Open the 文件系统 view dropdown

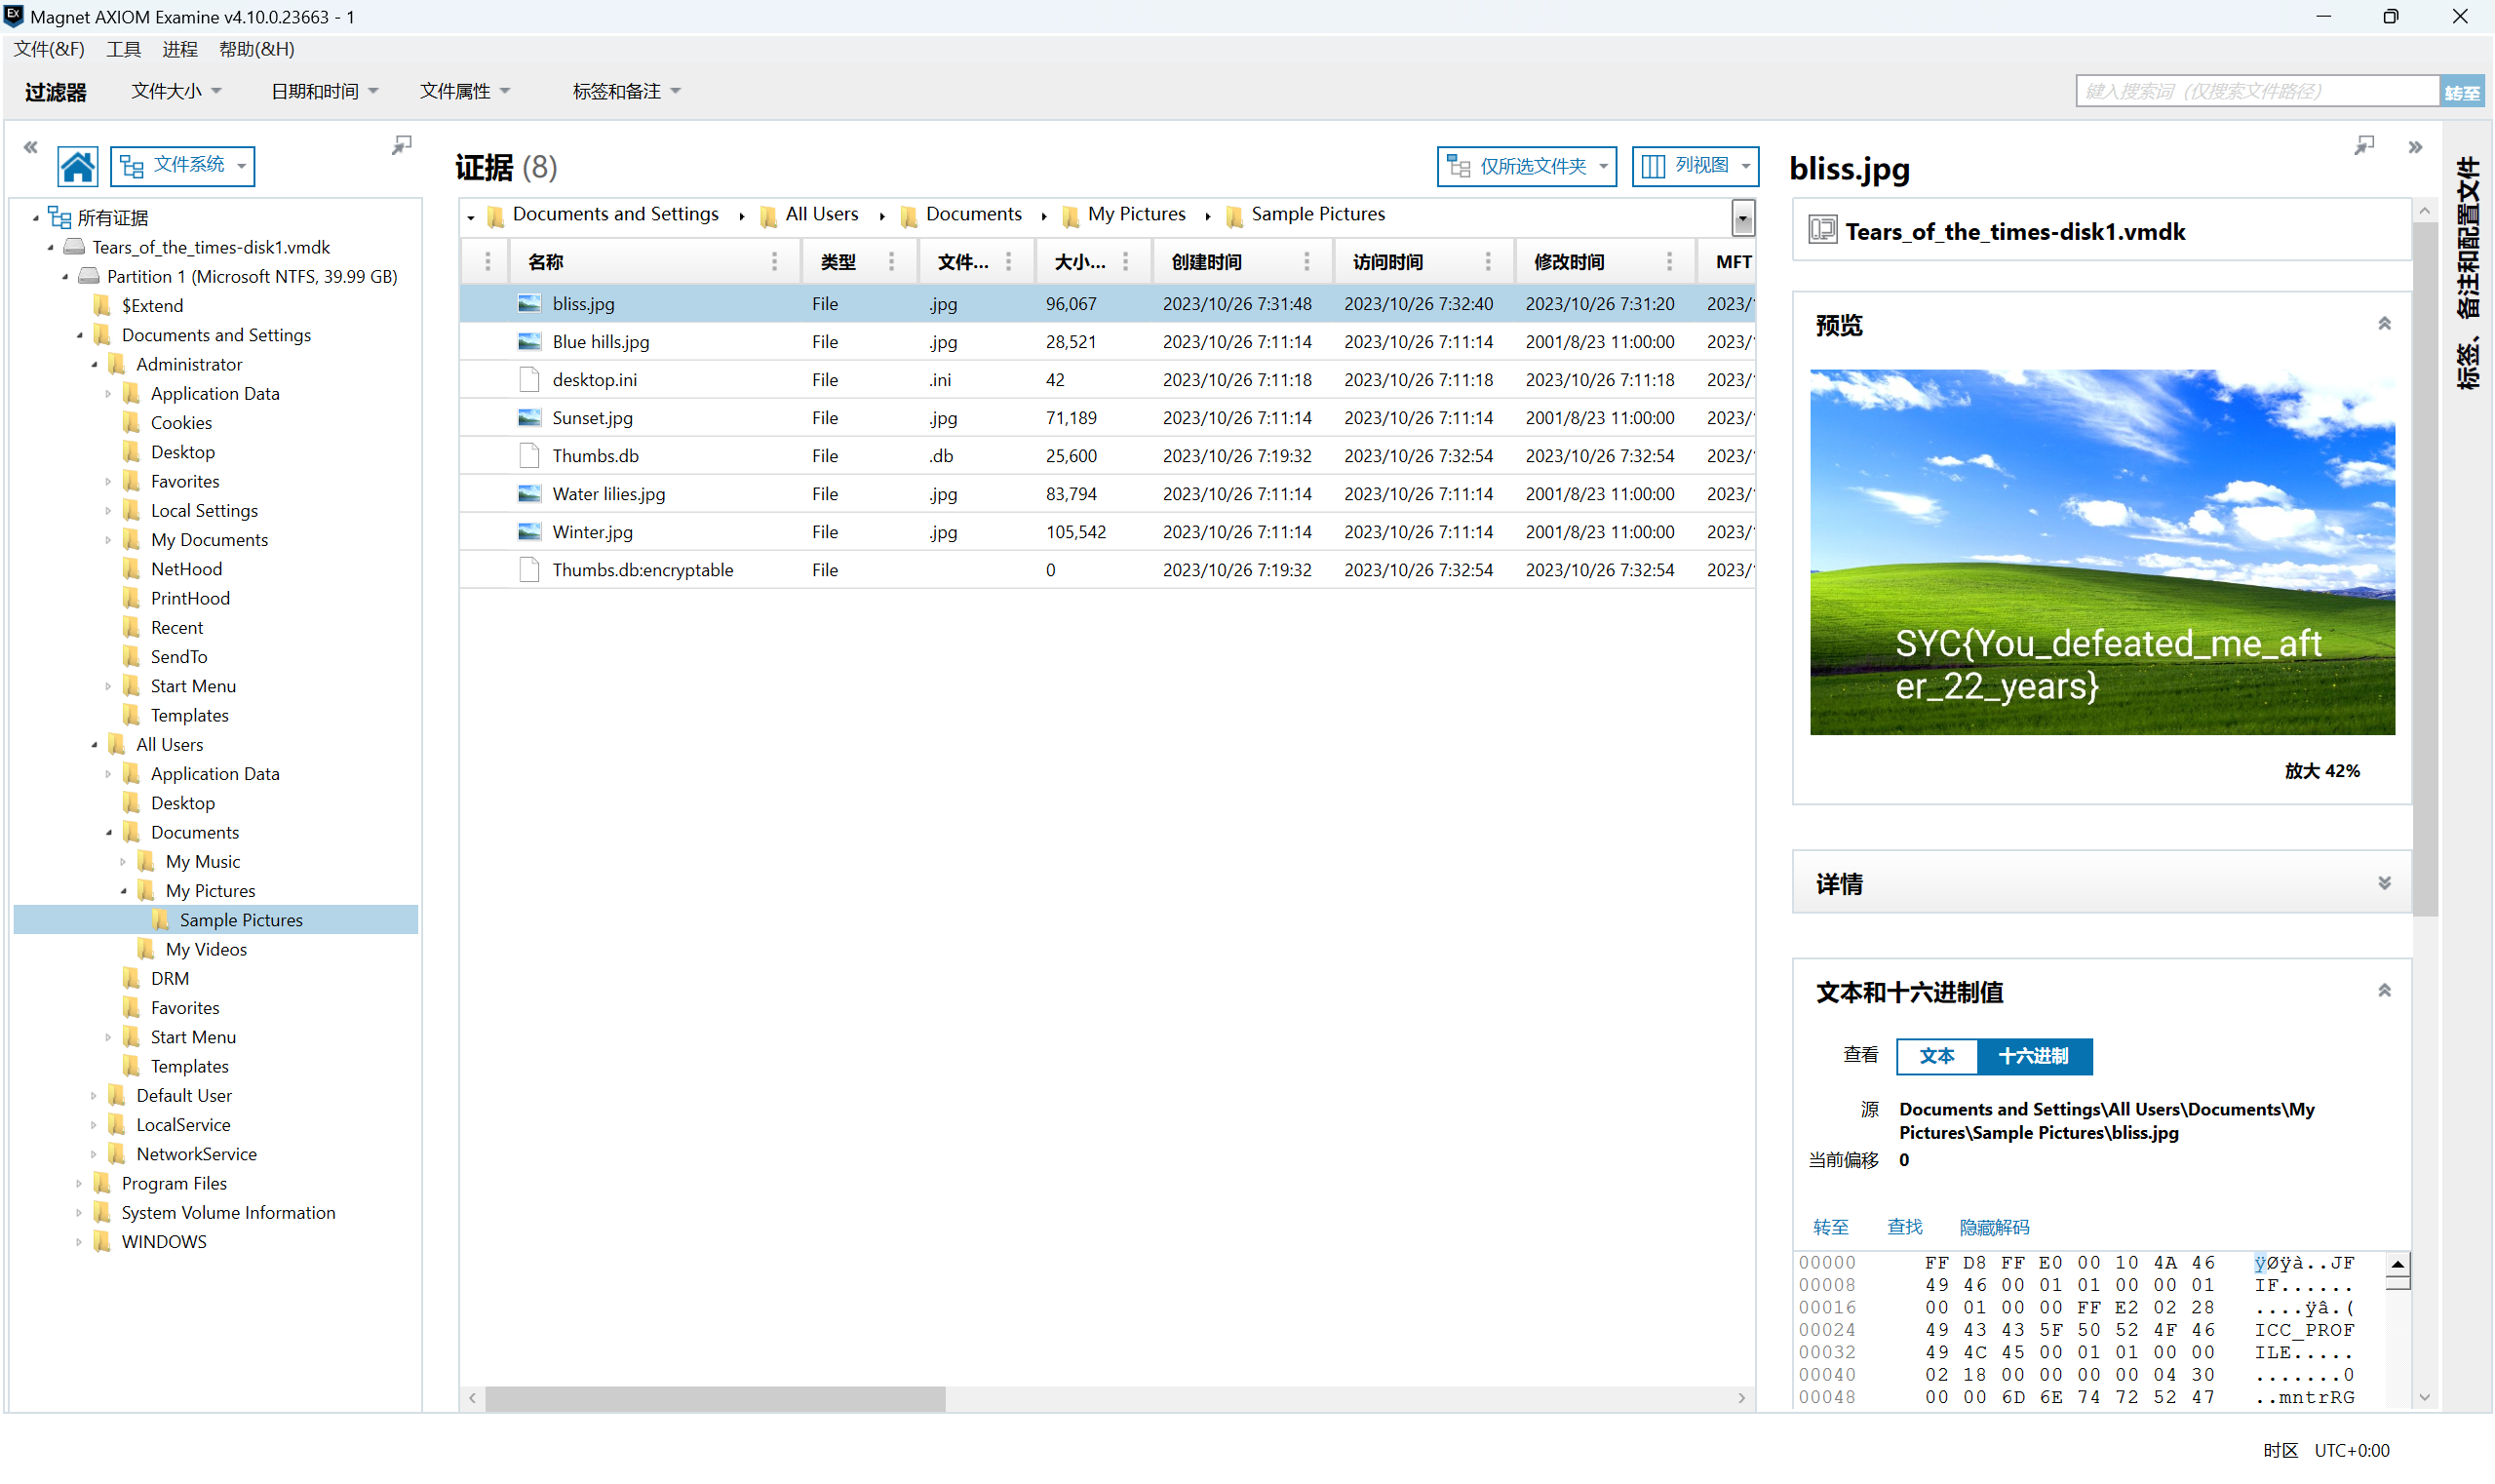click(x=182, y=166)
